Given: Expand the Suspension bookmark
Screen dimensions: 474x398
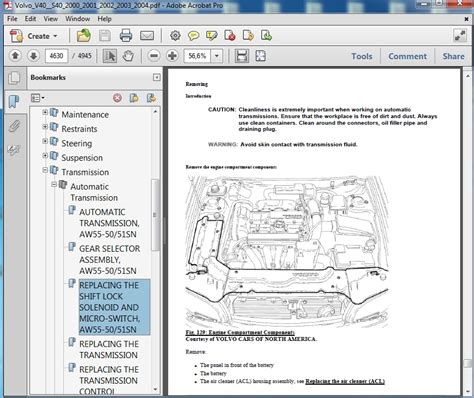Looking at the screenshot, I should tap(45, 156).
